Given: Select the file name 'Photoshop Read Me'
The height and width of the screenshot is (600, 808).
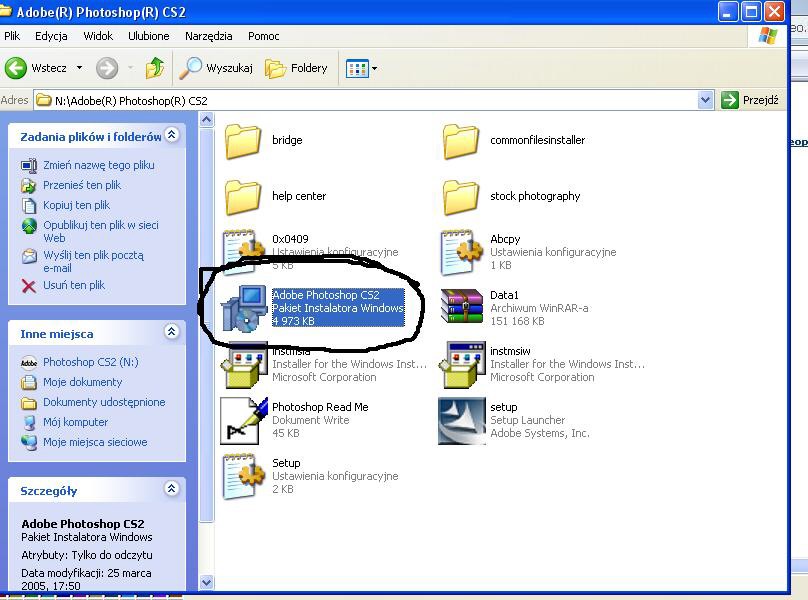Looking at the screenshot, I should tap(320, 407).
